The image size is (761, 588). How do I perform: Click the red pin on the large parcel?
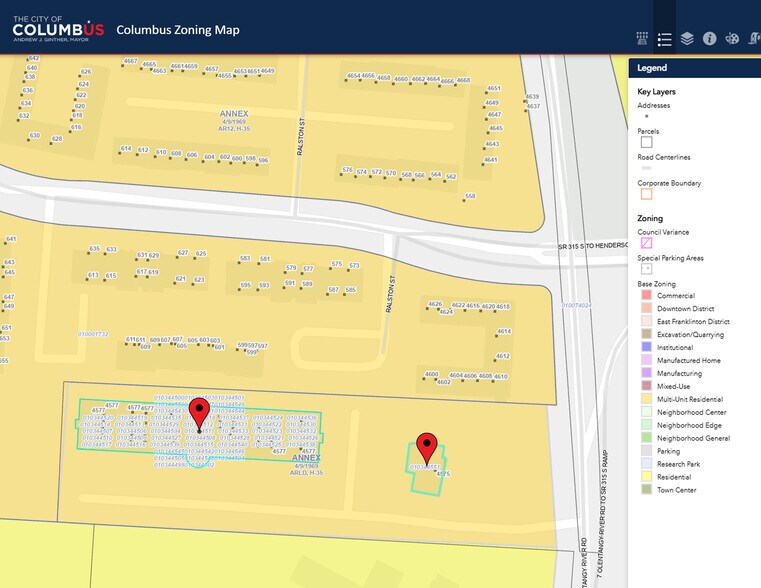click(x=199, y=414)
